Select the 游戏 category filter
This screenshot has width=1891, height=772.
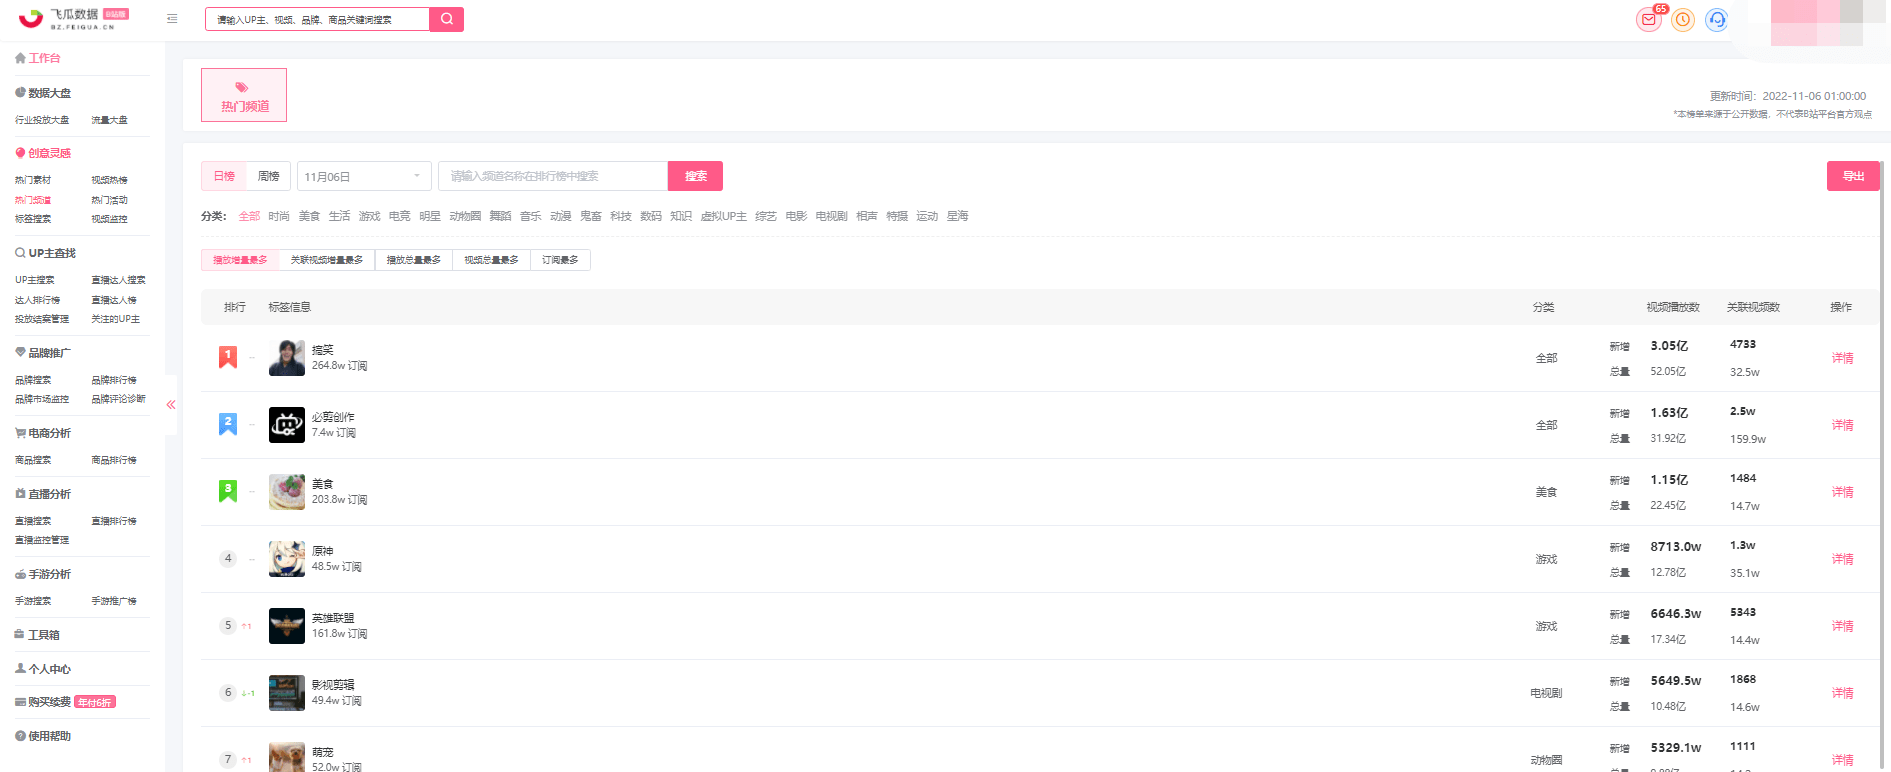tap(370, 216)
